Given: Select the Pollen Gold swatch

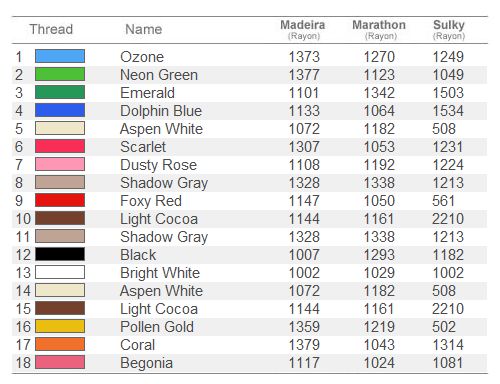Looking at the screenshot, I should click(60, 326).
